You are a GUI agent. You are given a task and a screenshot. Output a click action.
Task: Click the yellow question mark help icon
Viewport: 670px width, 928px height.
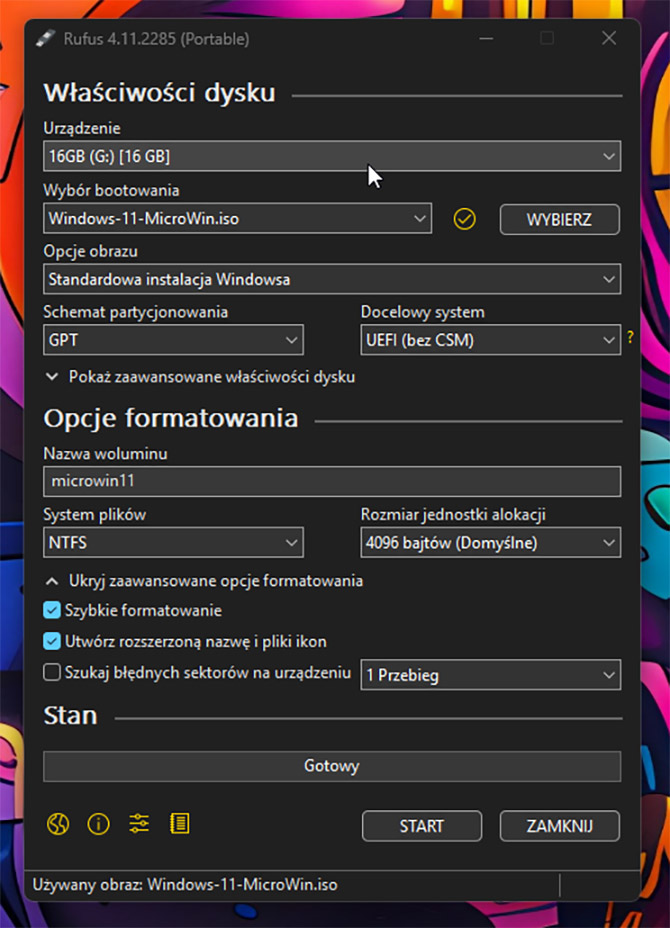630,337
